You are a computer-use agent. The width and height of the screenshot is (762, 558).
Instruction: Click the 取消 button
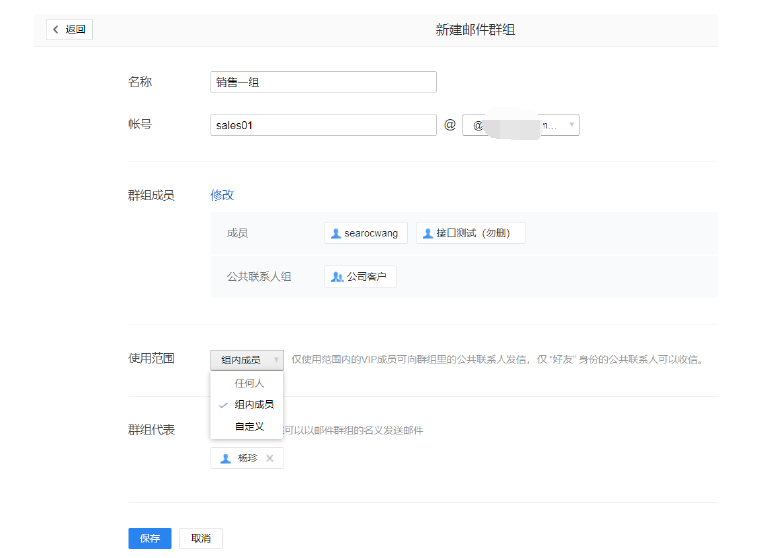coord(201,538)
